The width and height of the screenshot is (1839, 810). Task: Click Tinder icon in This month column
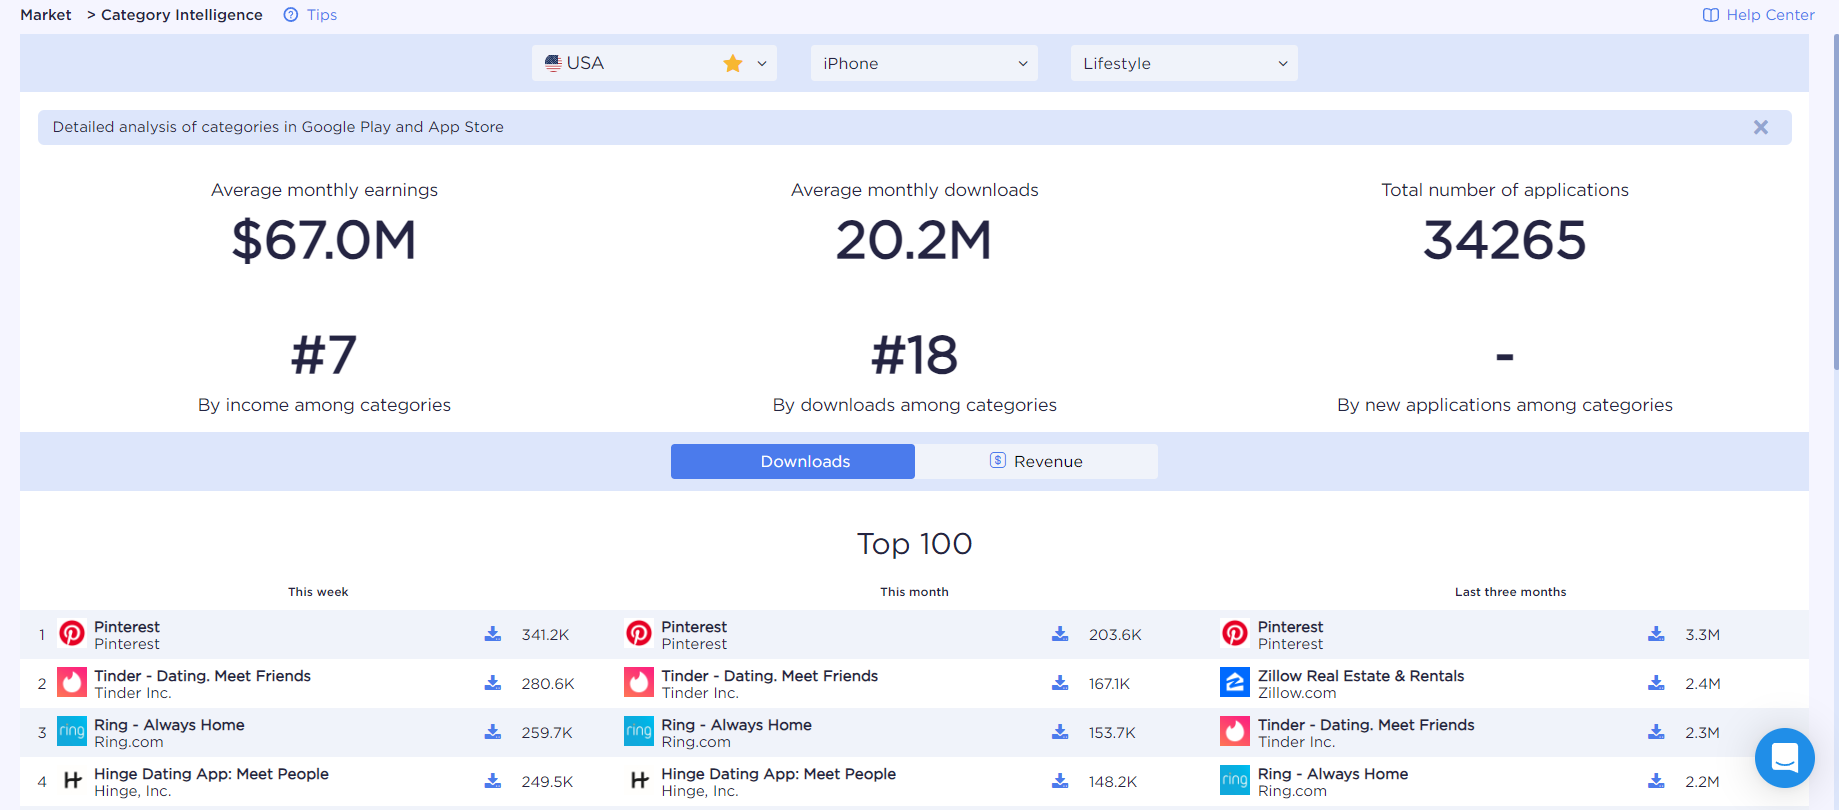point(639,682)
